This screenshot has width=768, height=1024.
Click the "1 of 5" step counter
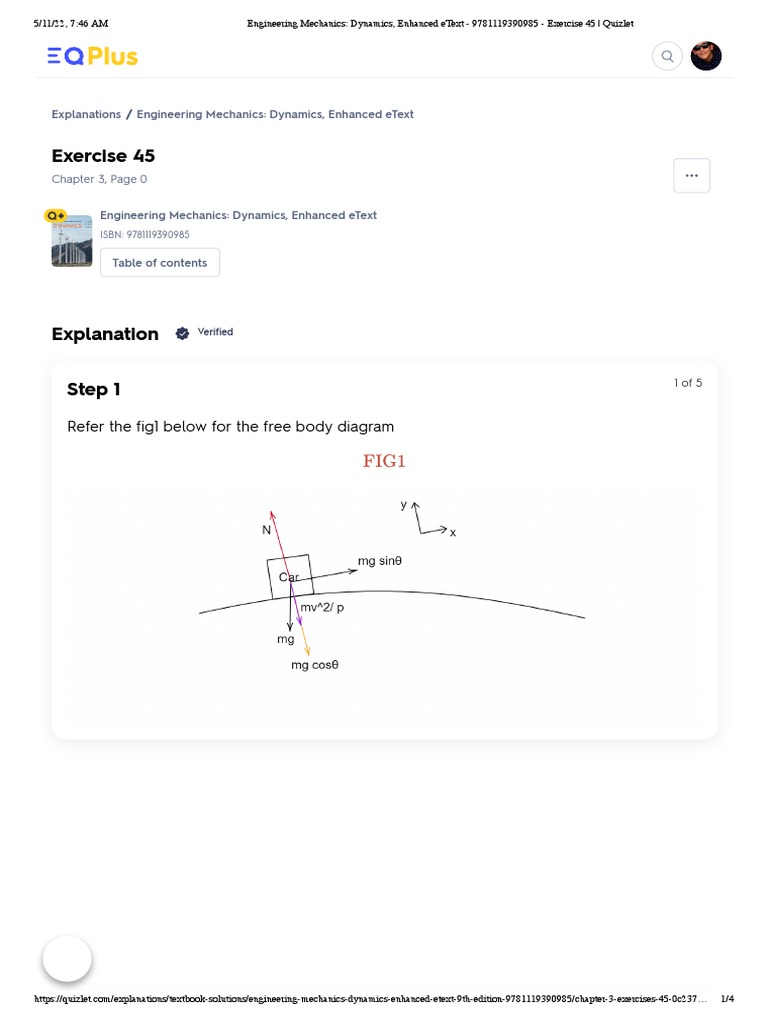(688, 383)
